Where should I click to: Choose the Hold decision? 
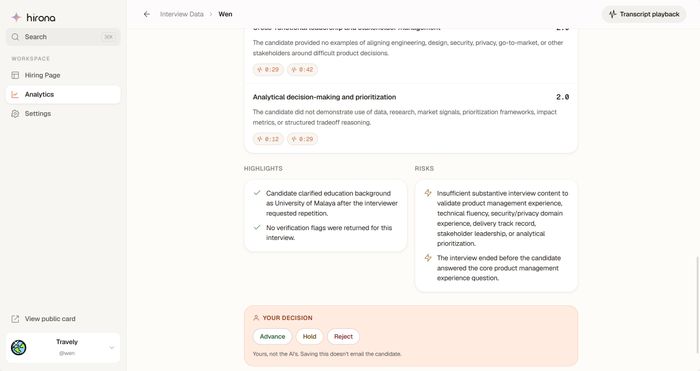tap(309, 337)
